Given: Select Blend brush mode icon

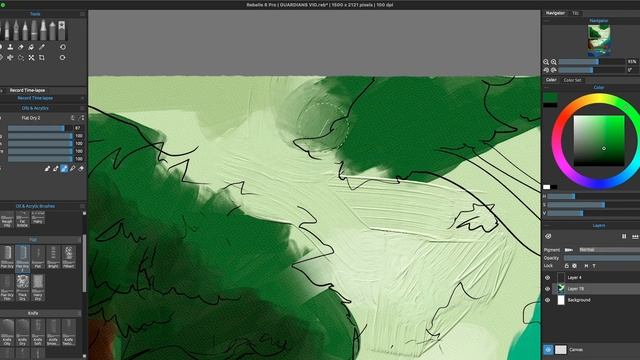Looking at the screenshot, I should (73, 168).
